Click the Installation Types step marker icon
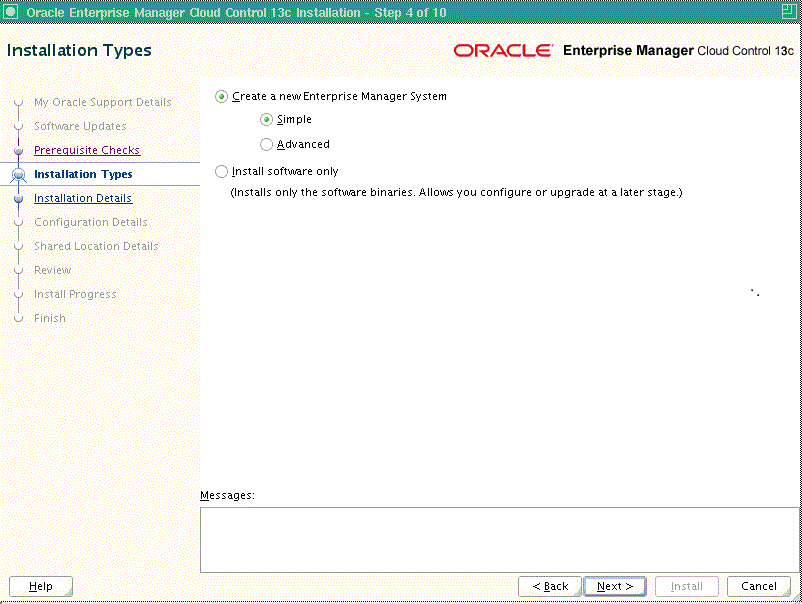Image resolution: width=802 pixels, height=604 pixels. pyautogui.click(x=19, y=175)
